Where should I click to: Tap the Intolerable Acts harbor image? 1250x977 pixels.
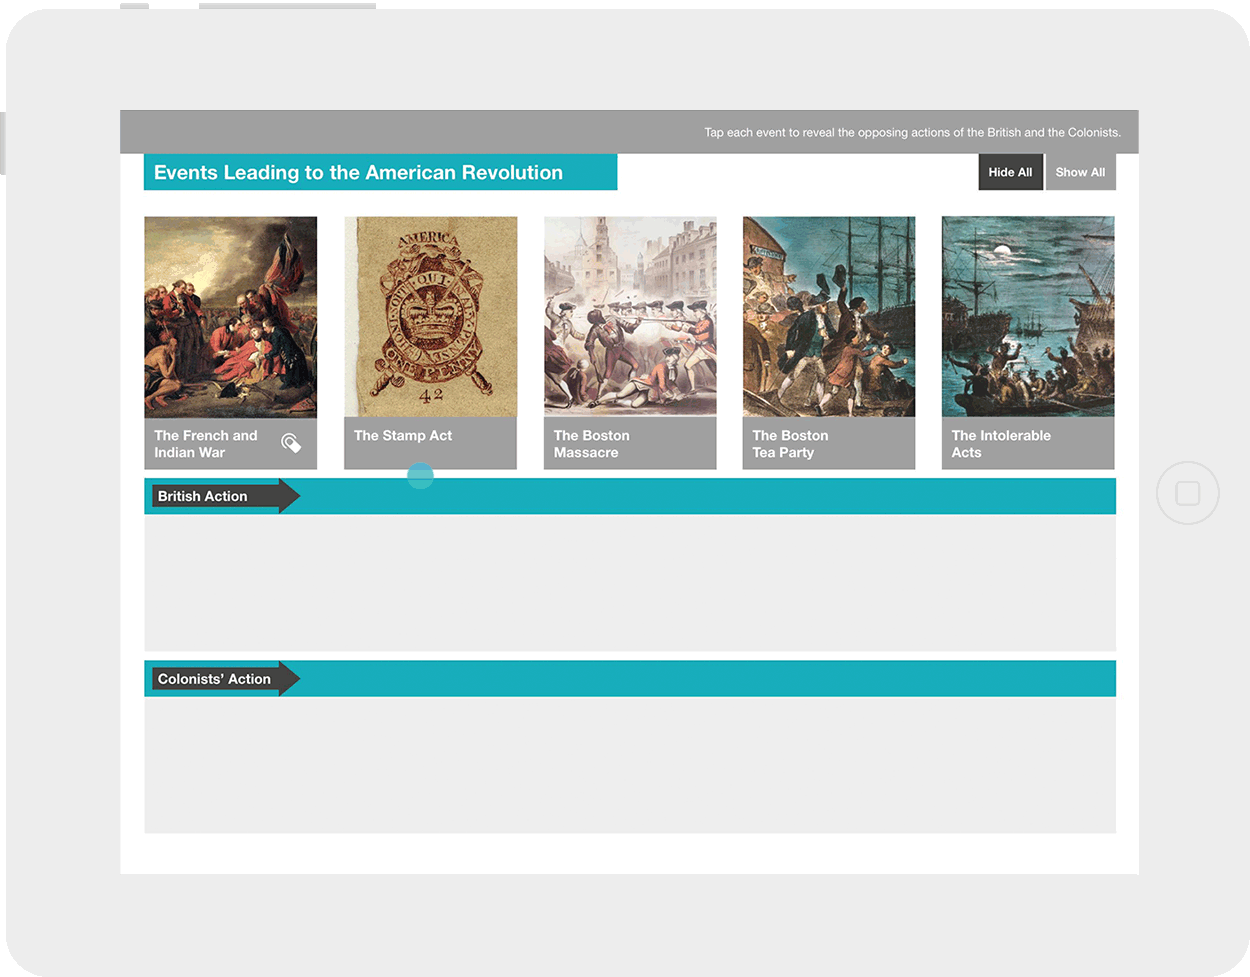[1028, 317]
